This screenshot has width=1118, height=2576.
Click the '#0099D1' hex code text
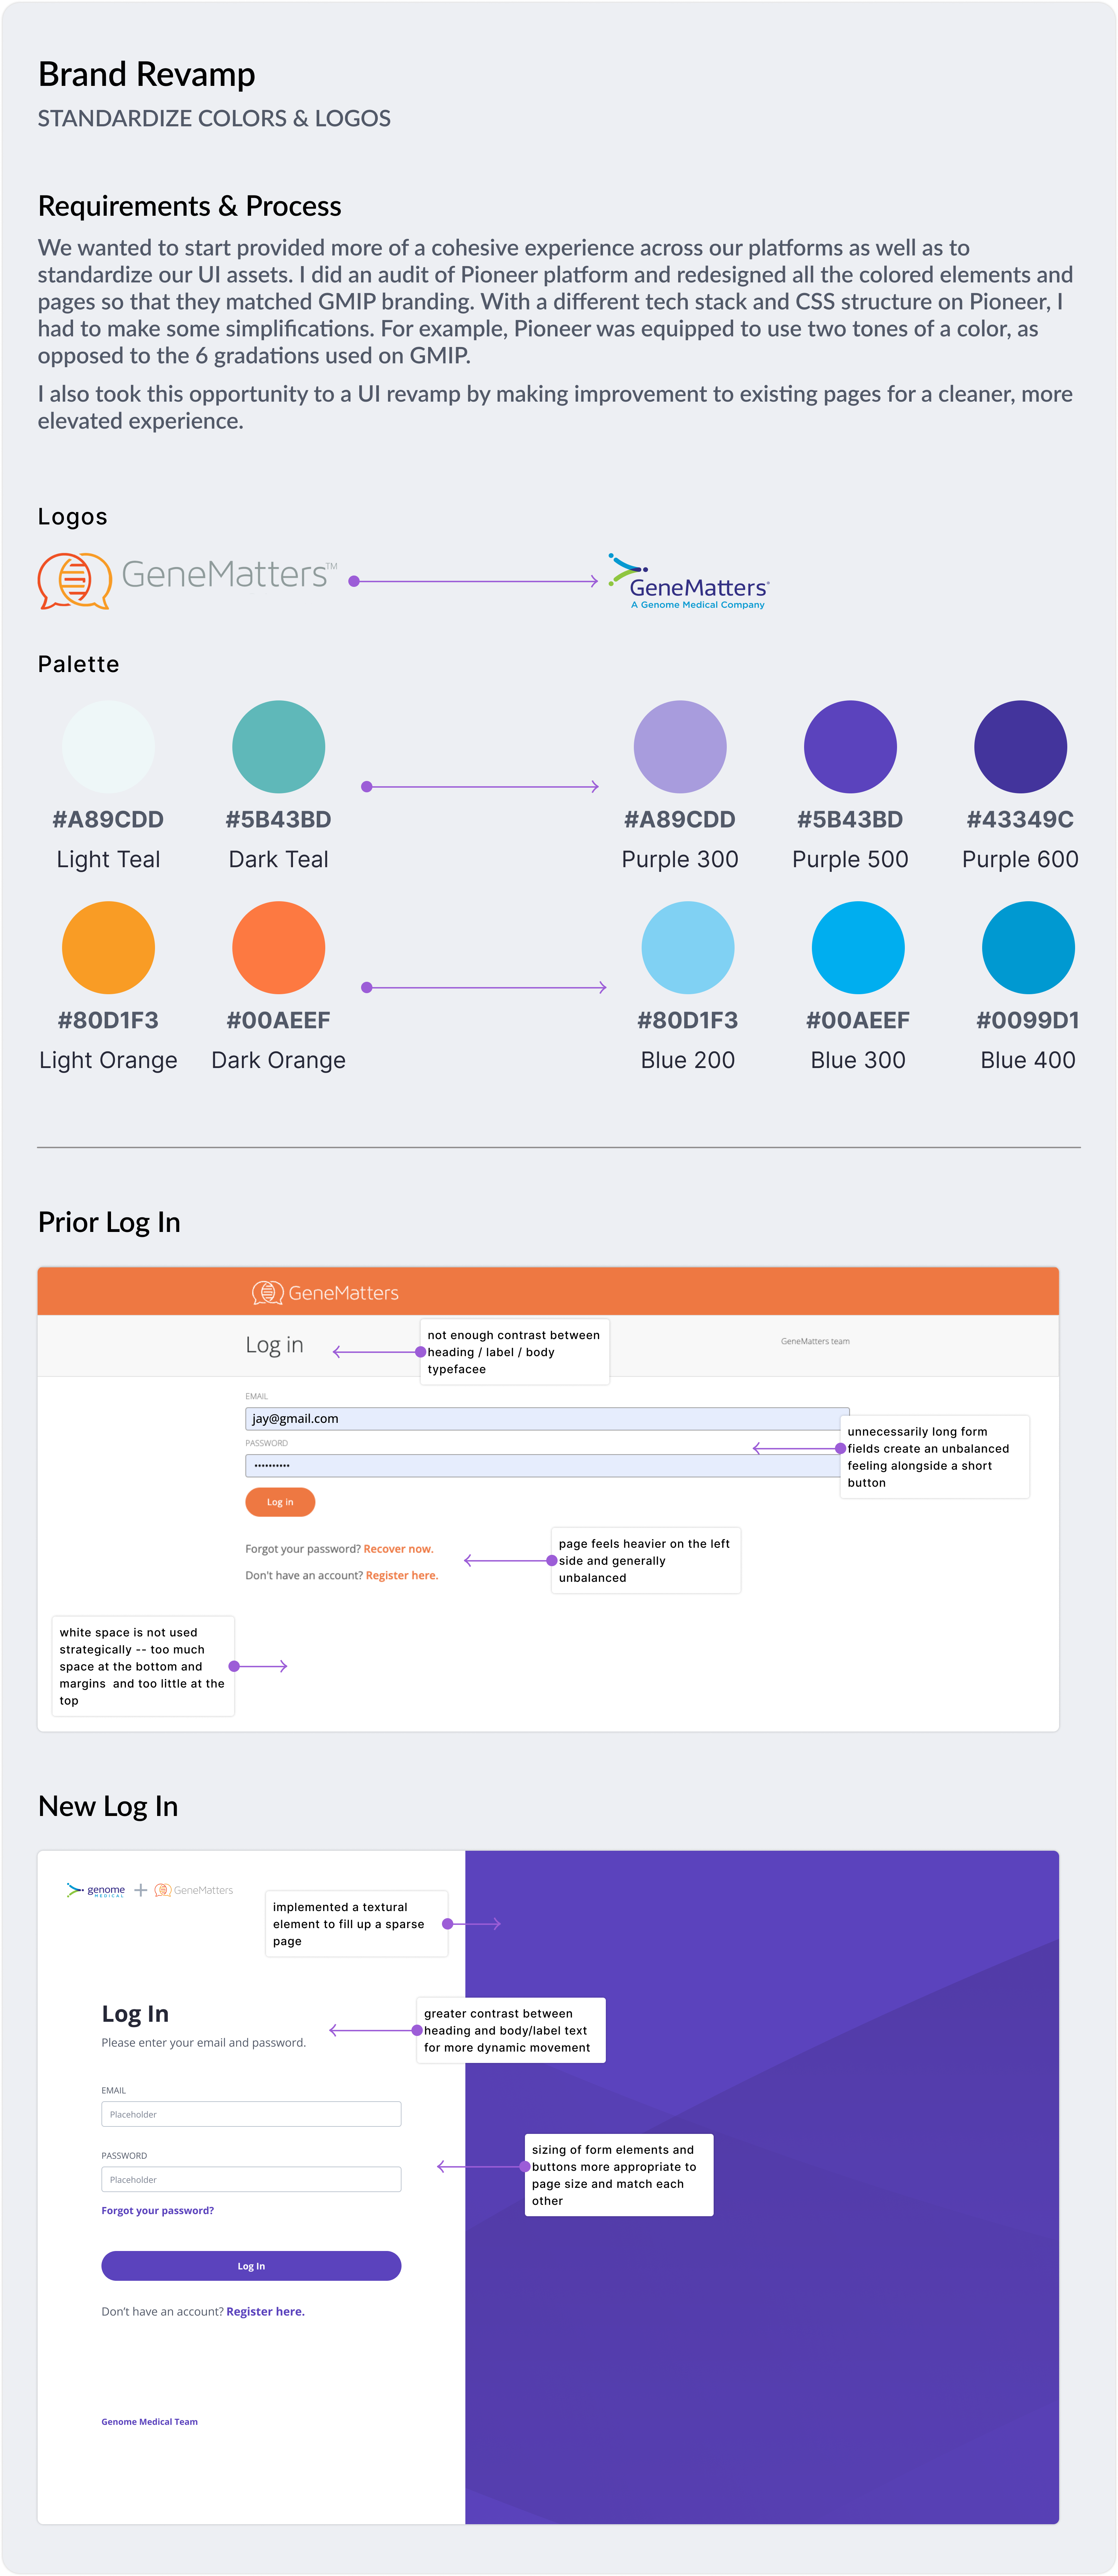tap(1028, 1020)
